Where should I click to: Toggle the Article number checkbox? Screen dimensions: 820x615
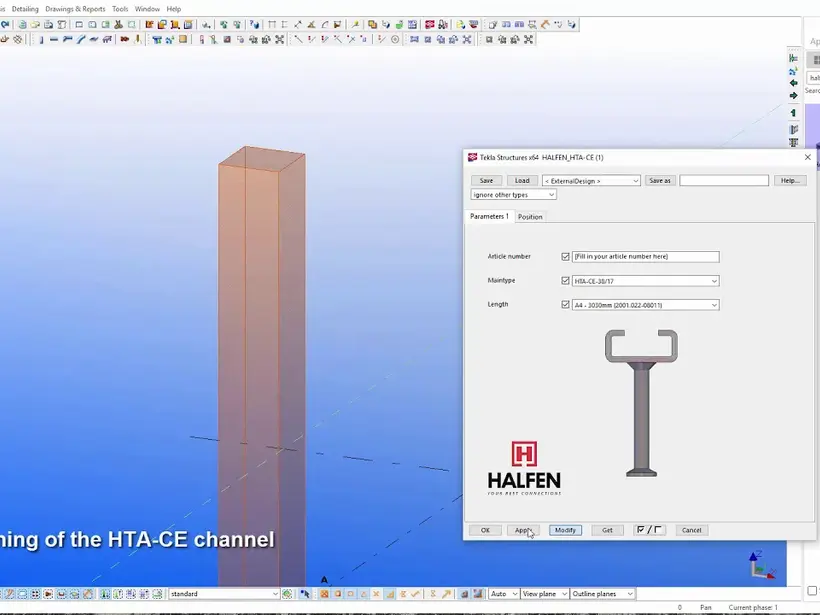coord(565,256)
